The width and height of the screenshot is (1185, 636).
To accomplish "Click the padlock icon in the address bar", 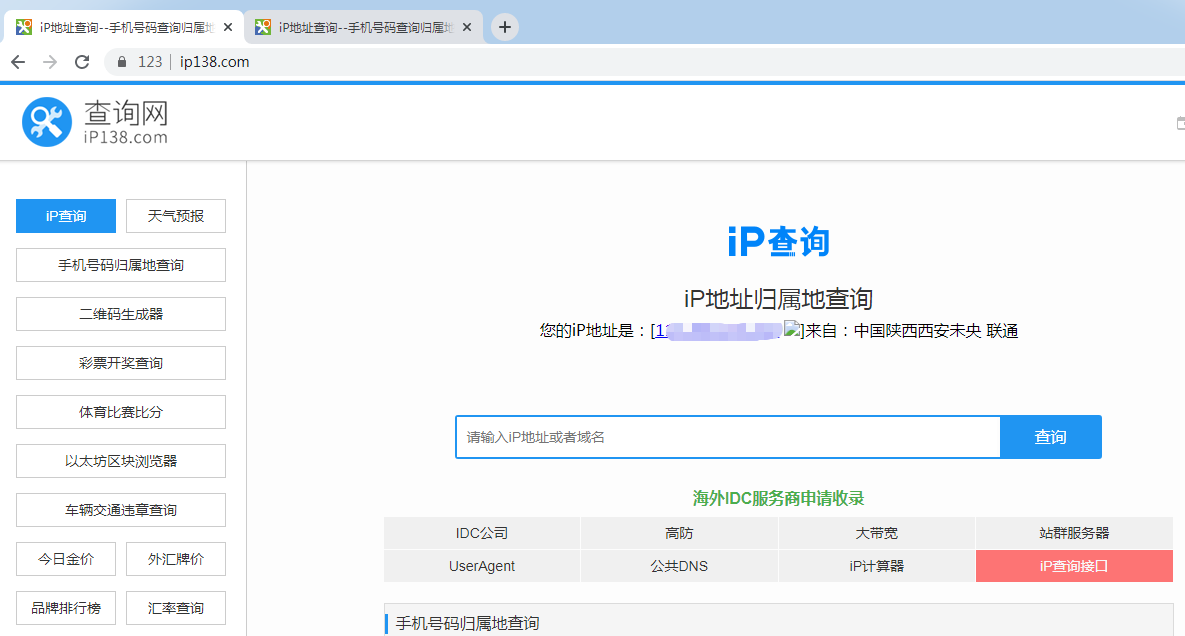I will (x=119, y=61).
